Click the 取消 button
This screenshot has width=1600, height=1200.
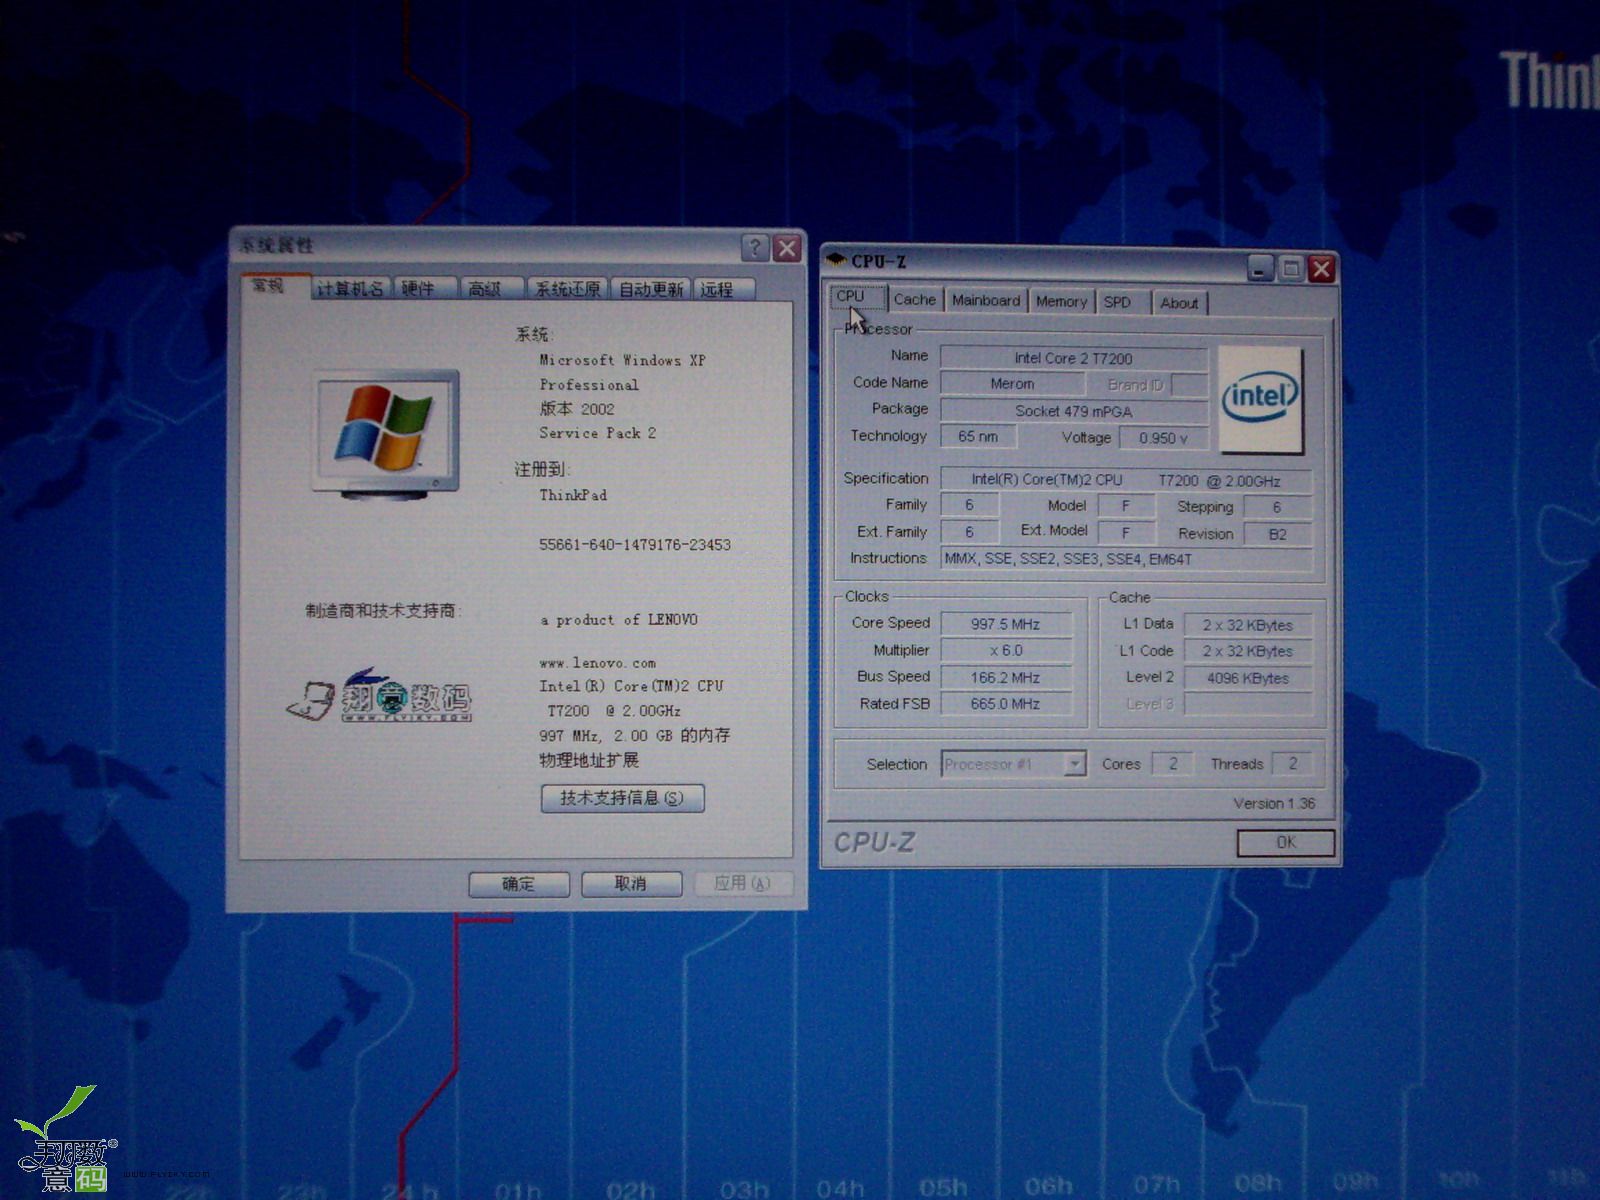click(x=631, y=883)
